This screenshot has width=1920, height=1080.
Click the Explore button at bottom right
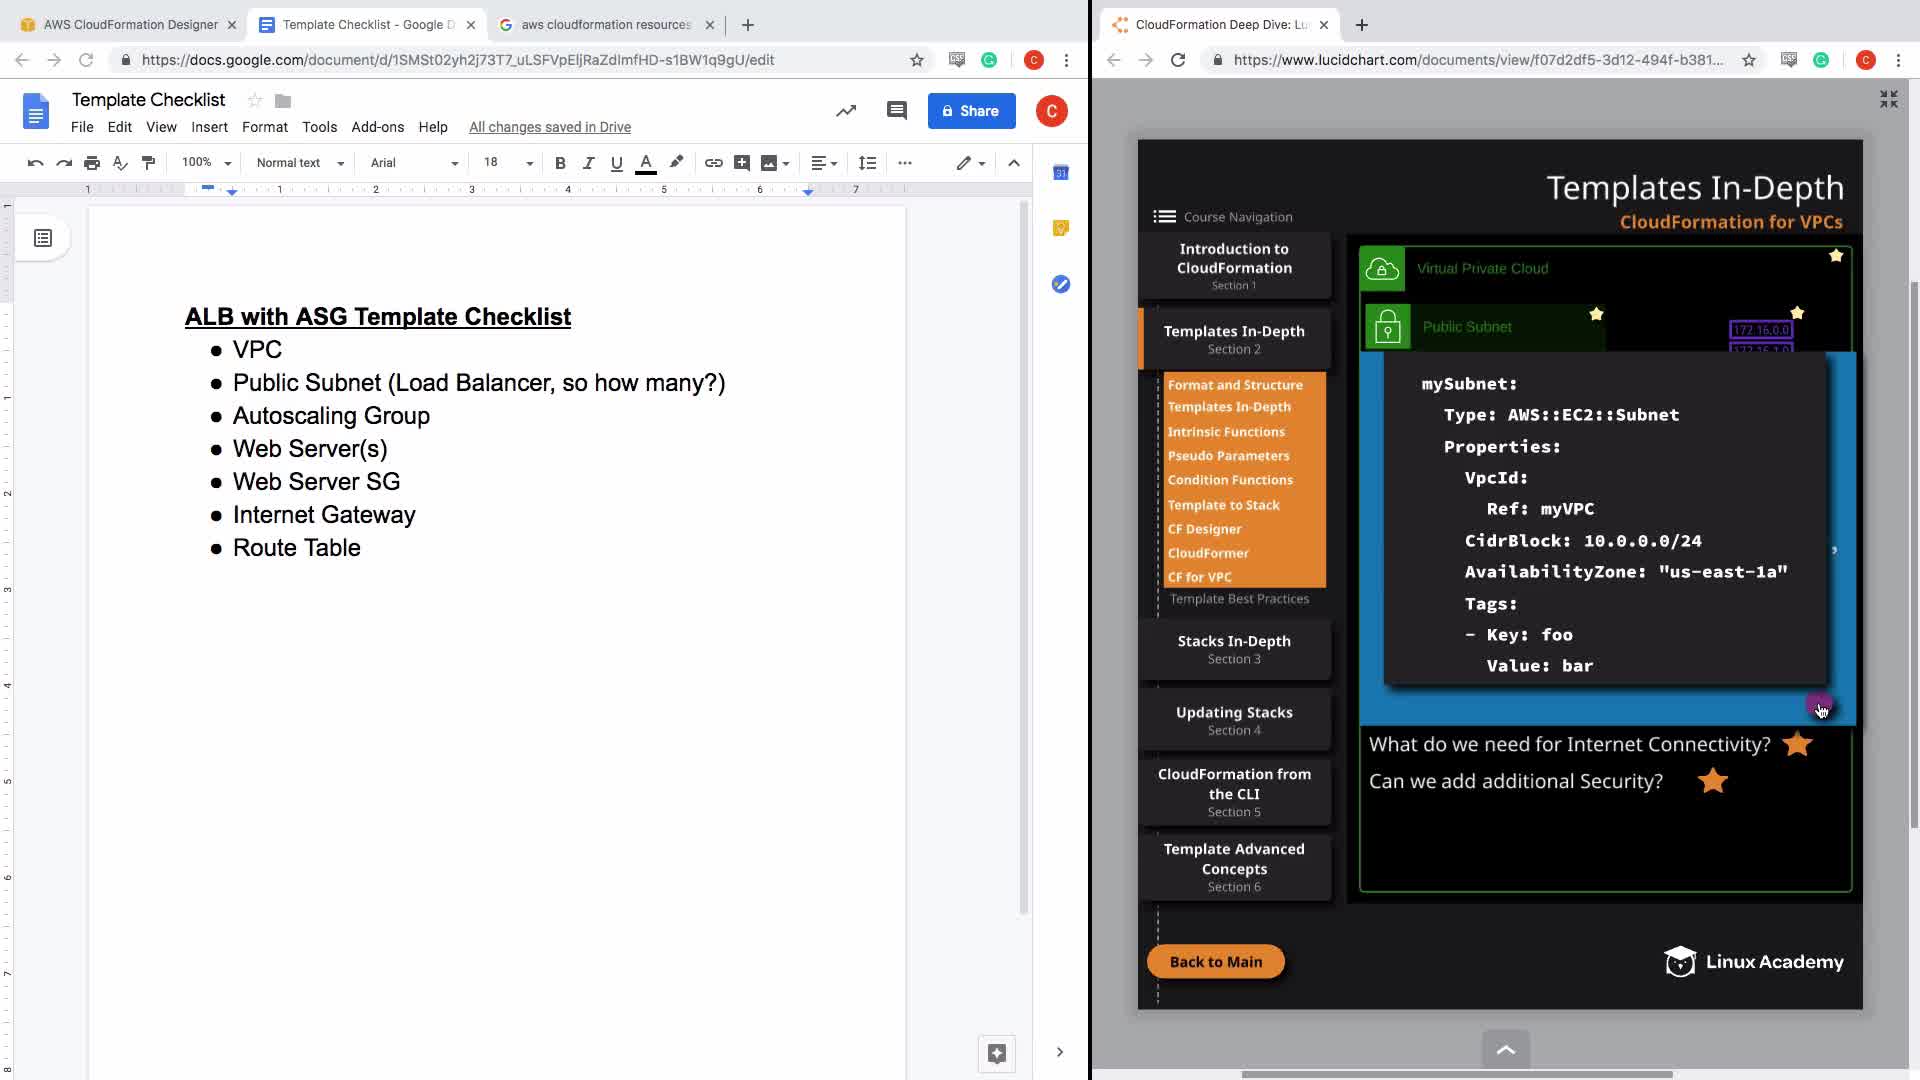(996, 1053)
